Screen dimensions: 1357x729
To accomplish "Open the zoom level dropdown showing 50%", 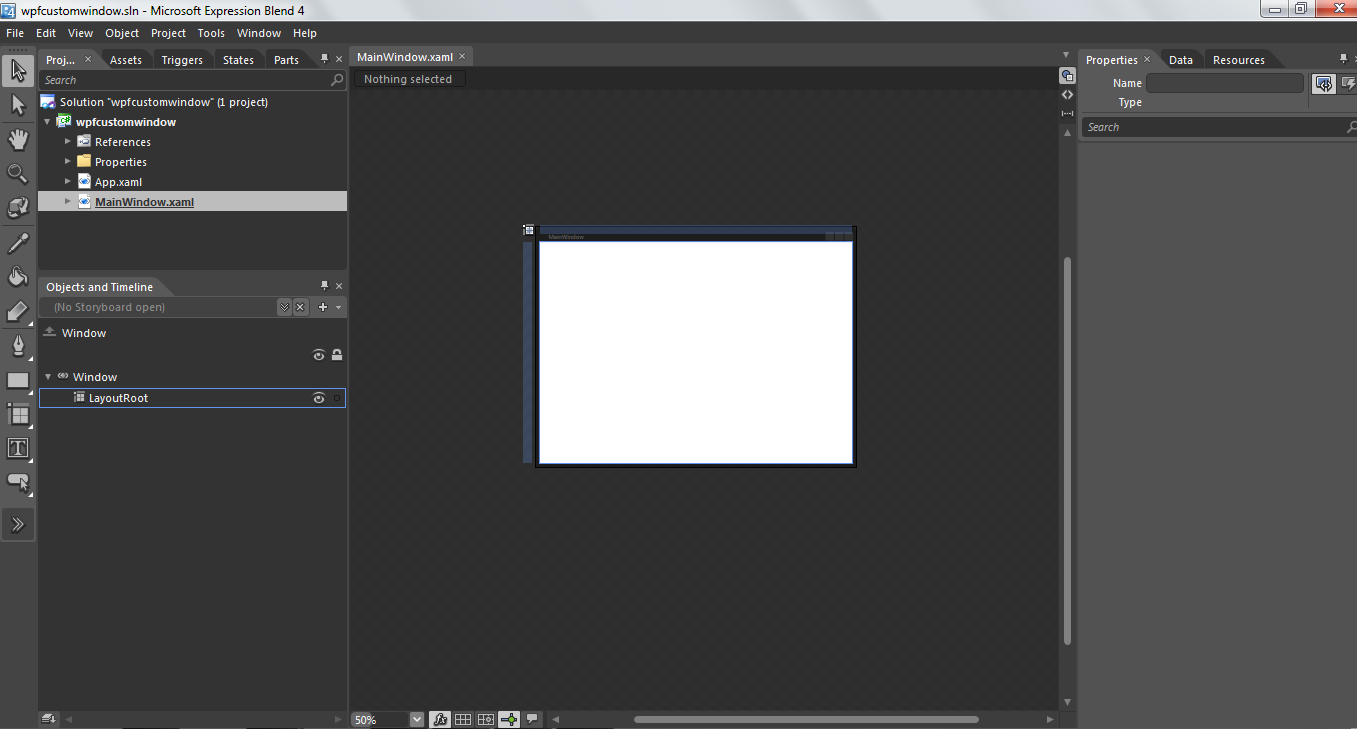I will pos(416,718).
